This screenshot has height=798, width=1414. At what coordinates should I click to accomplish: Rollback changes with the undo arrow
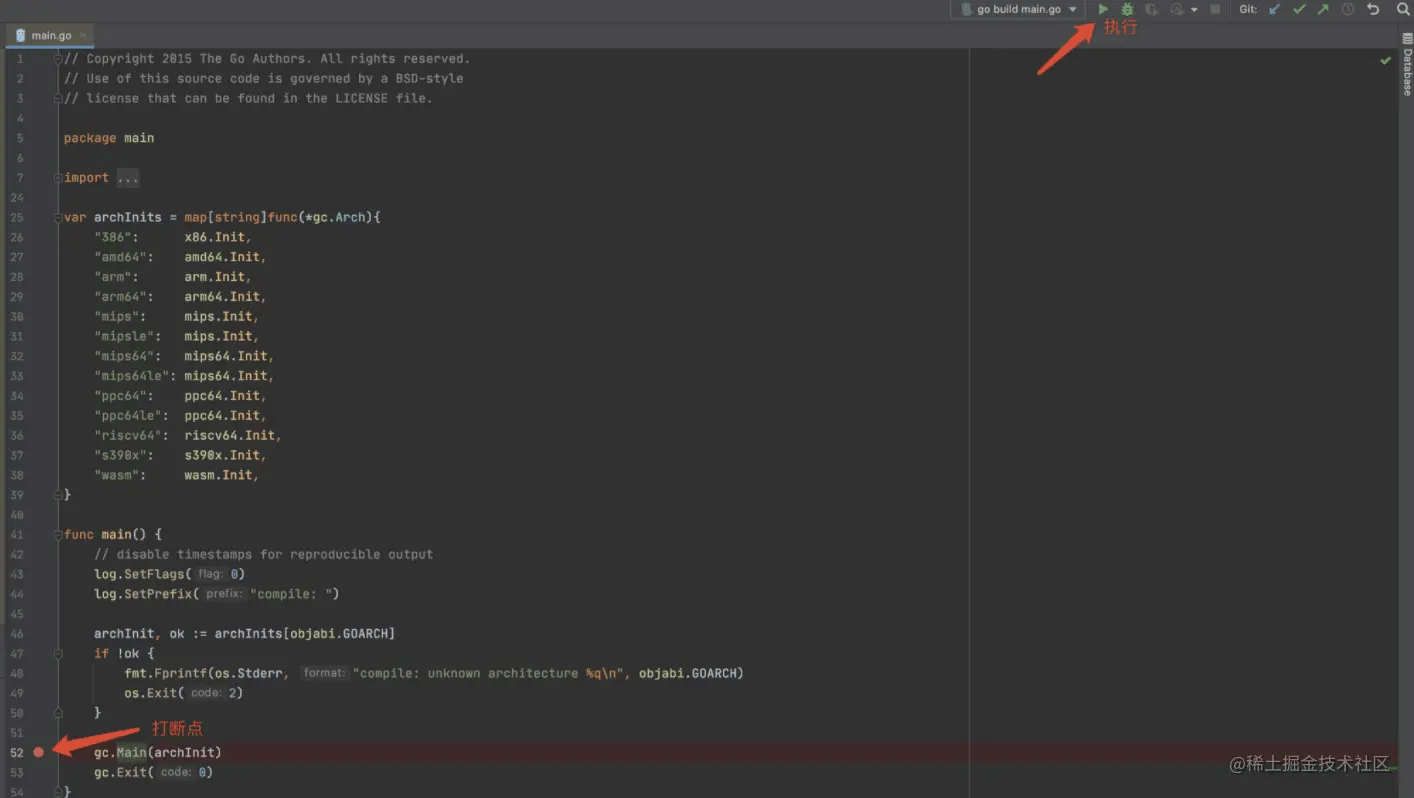1373,9
